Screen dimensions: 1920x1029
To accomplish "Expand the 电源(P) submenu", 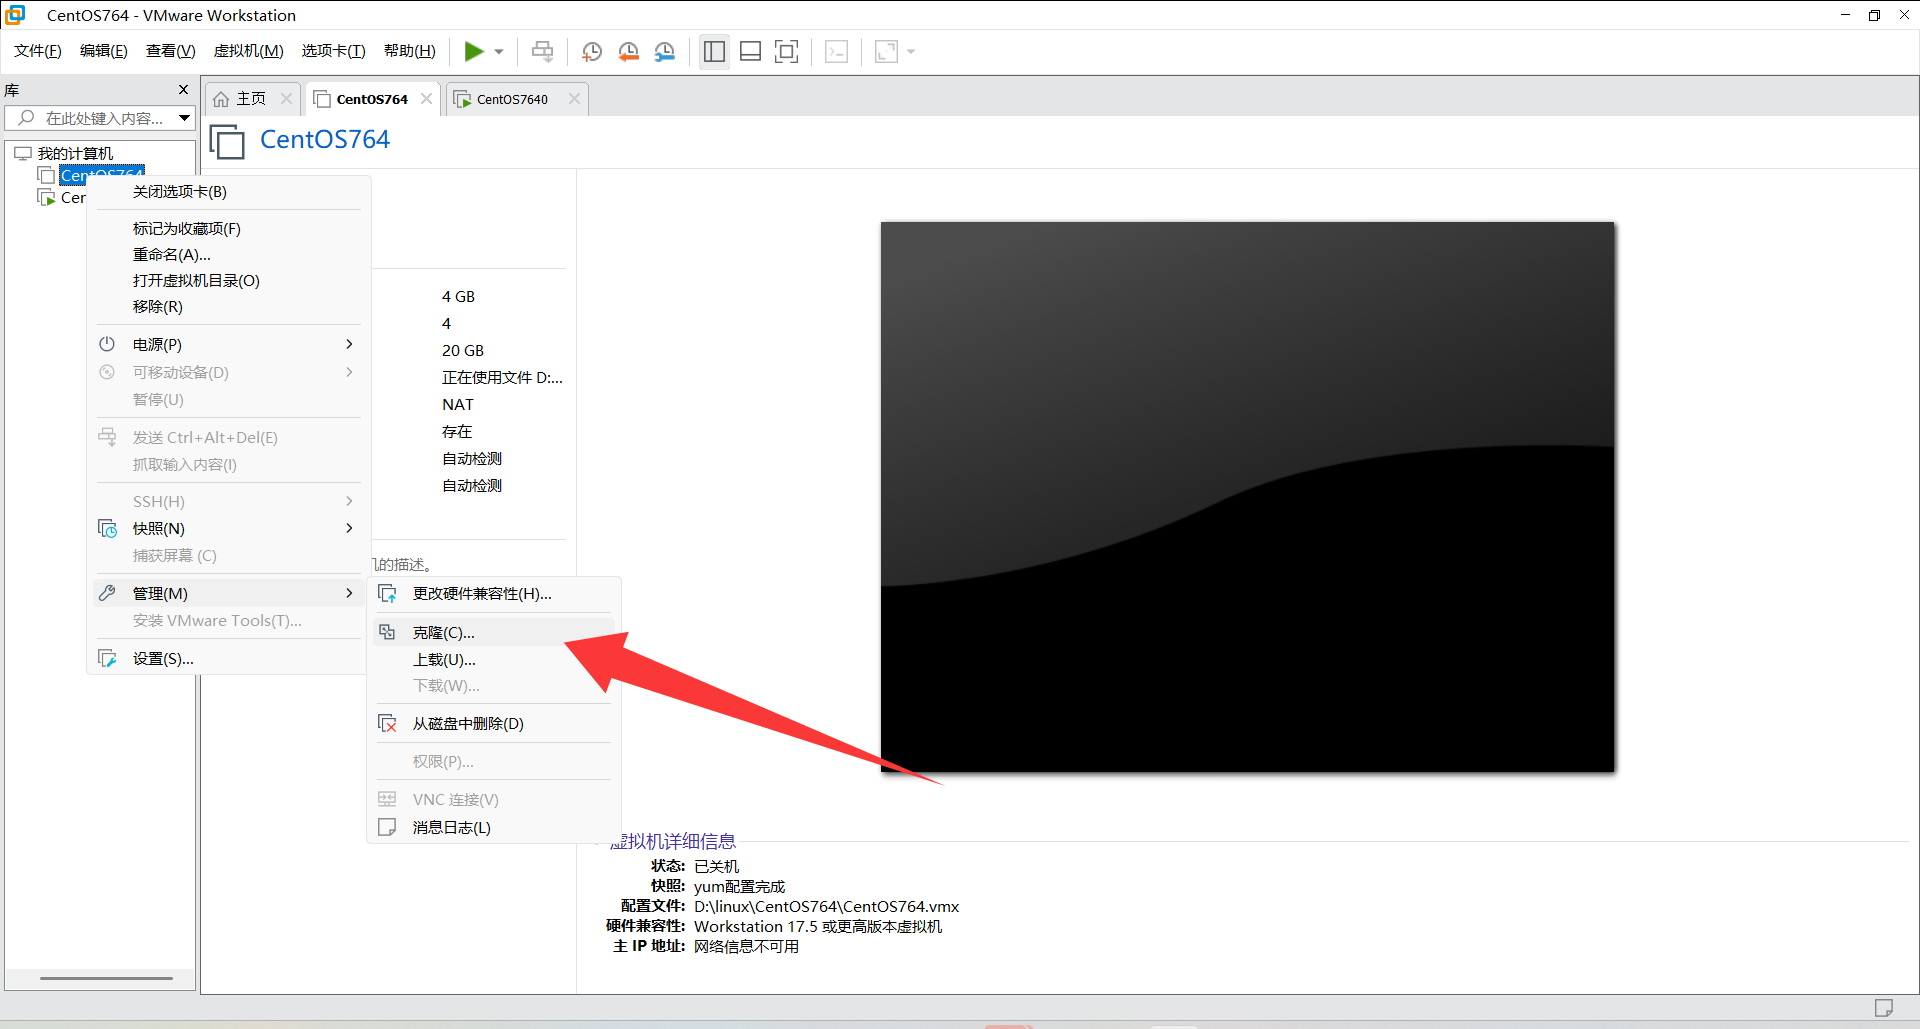I will (228, 344).
